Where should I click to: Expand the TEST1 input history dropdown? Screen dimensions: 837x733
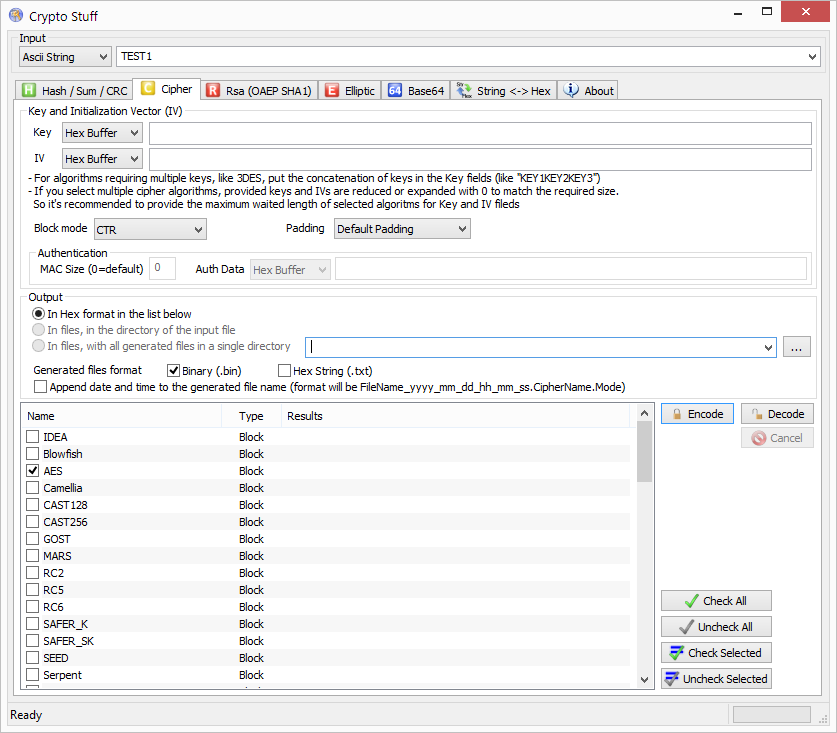pos(812,57)
